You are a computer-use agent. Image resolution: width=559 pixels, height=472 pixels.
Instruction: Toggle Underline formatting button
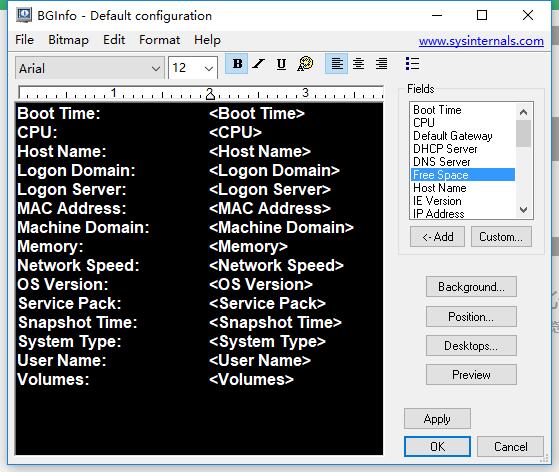[281, 64]
